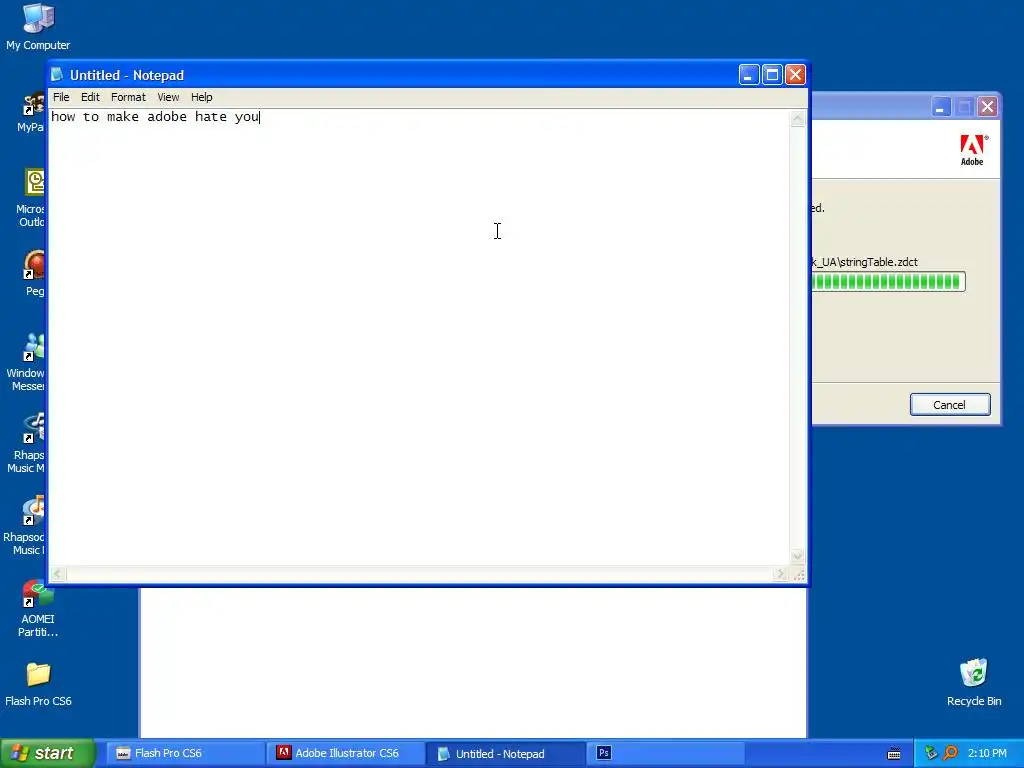Viewport: 1024px width, 768px height.
Task: Click Cancel in the Adobe installer window
Action: 950,405
